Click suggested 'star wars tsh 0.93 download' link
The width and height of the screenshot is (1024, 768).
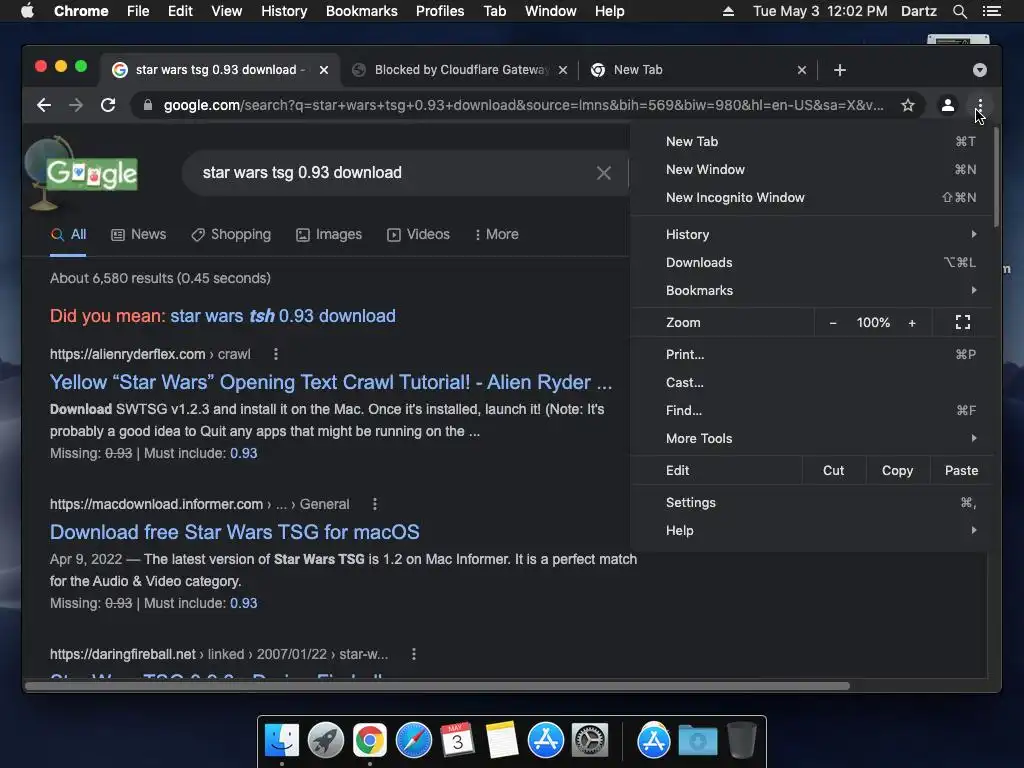[x=283, y=316]
